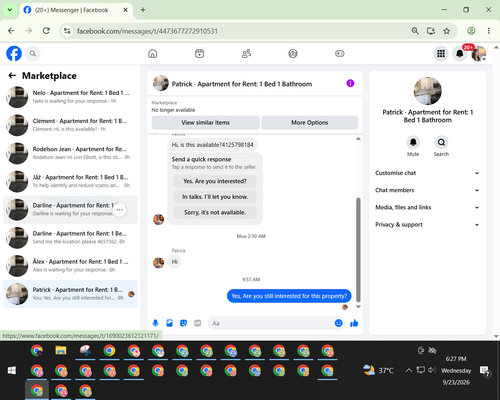Click Patrick avatar in chat header

point(161,83)
